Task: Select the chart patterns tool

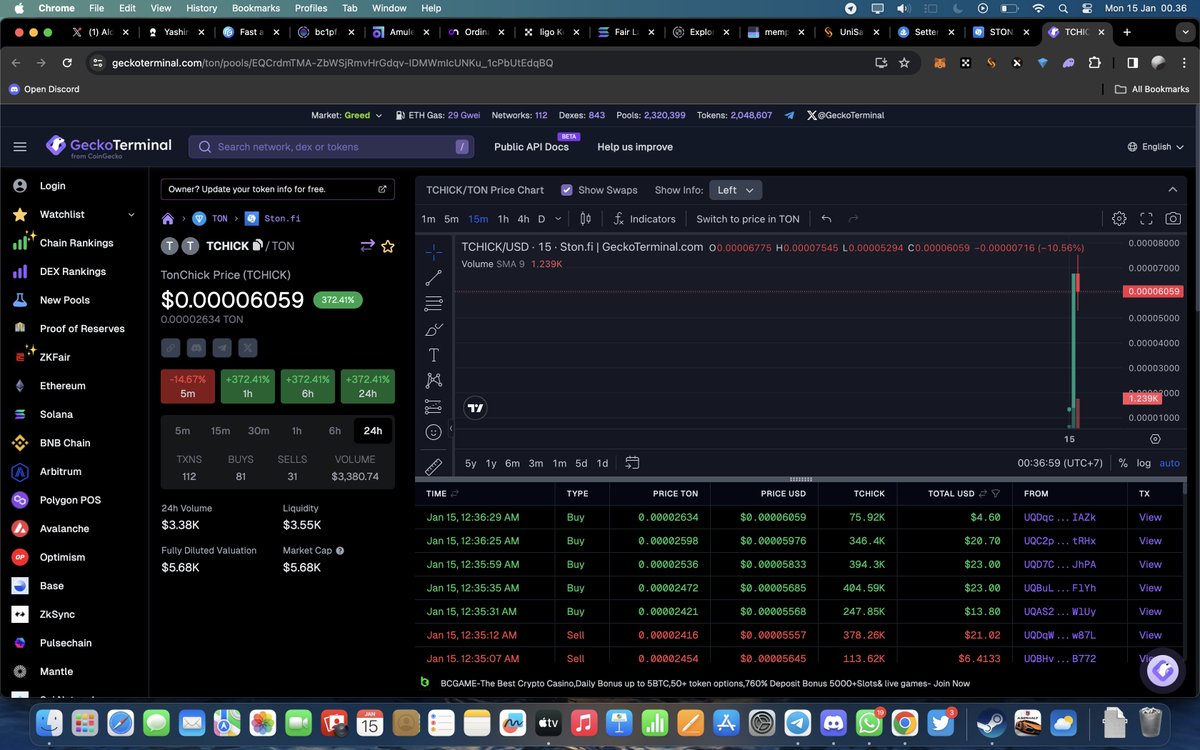Action: click(x=433, y=381)
